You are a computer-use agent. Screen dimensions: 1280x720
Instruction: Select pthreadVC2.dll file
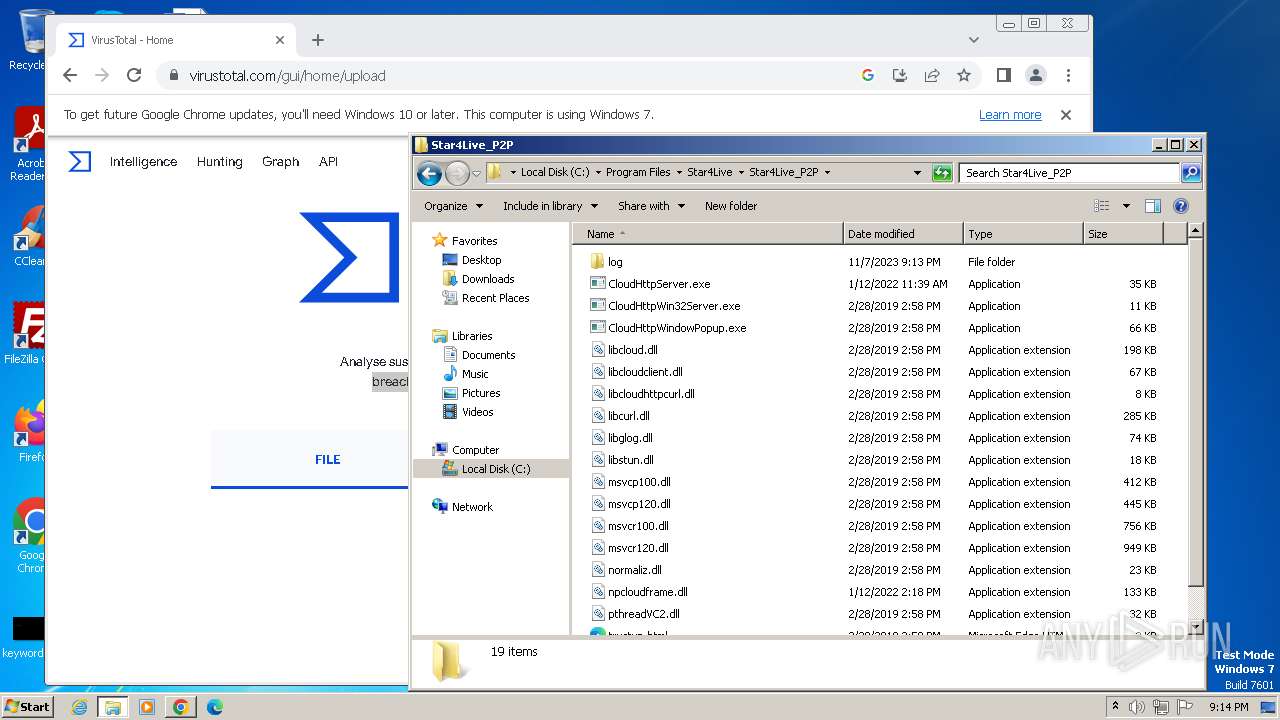click(643, 614)
